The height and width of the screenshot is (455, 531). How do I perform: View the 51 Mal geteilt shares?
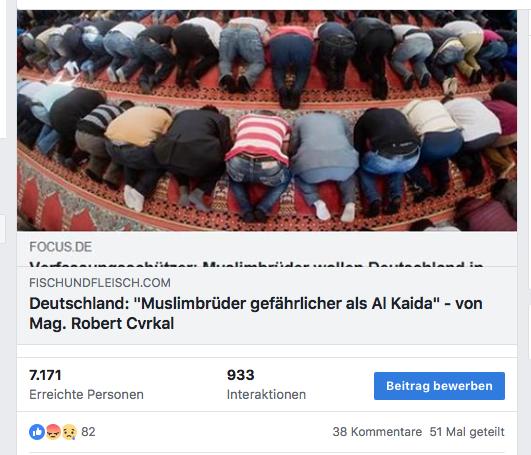coord(467,432)
